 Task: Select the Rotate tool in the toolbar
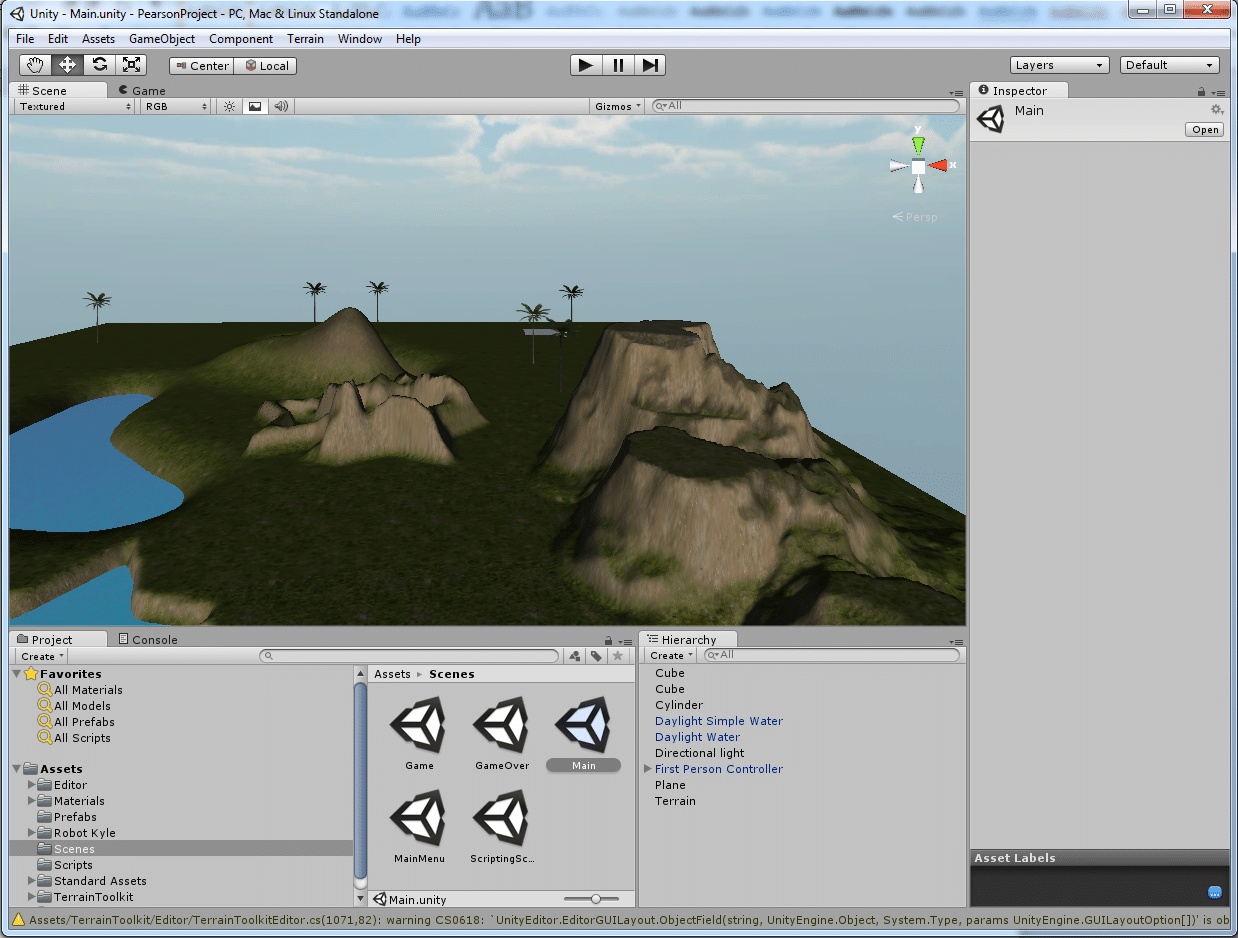(x=100, y=65)
